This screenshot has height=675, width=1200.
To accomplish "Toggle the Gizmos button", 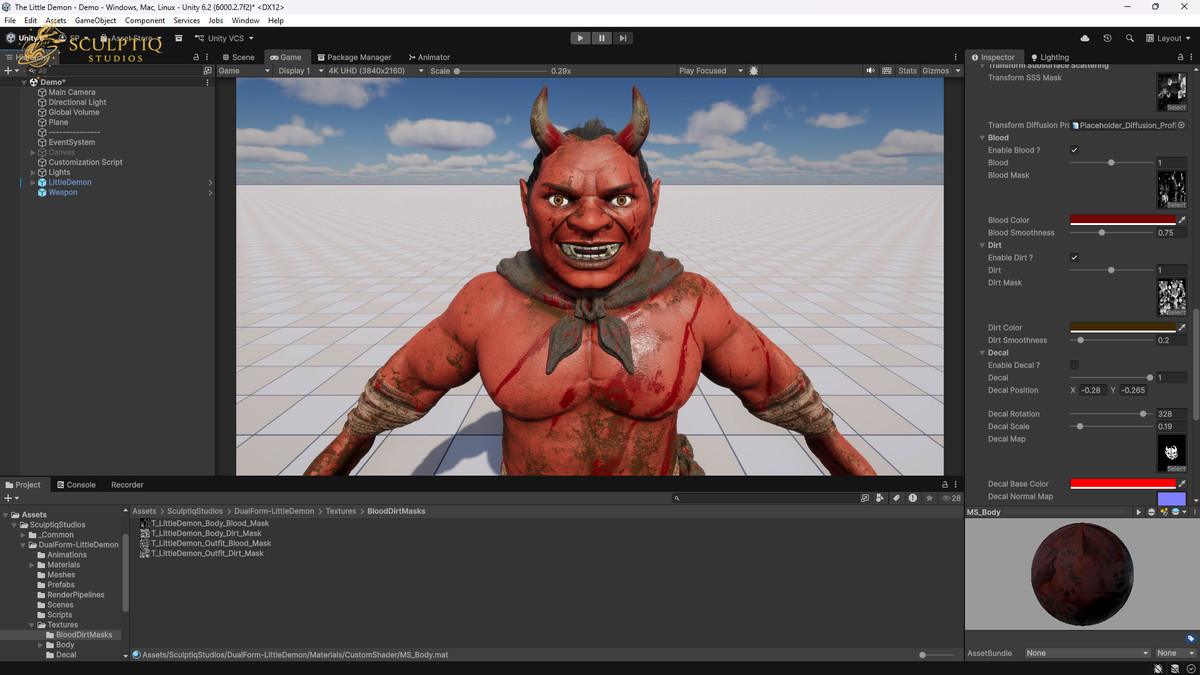I will coord(935,71).
